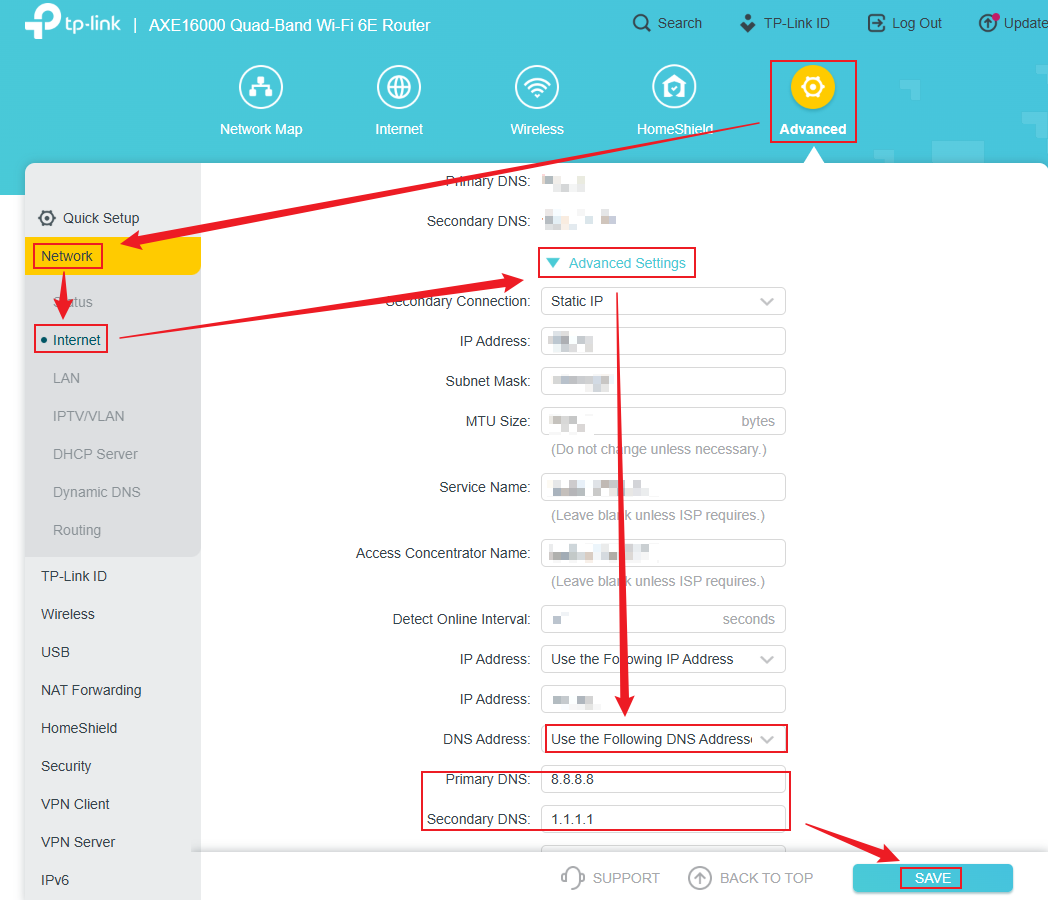Select the Advanced gear icon
The image size is (1048, 900).
click(812, 87)
